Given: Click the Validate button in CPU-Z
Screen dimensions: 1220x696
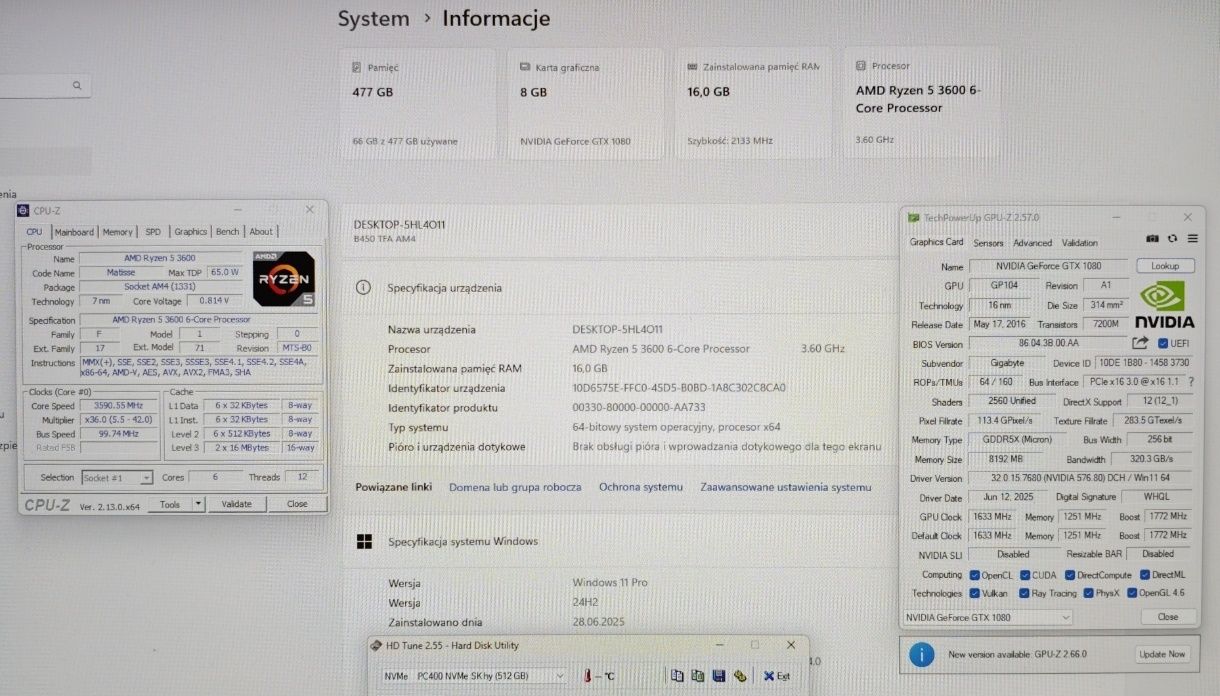Looking at the screenshot, I should click(x=236, y=504).
